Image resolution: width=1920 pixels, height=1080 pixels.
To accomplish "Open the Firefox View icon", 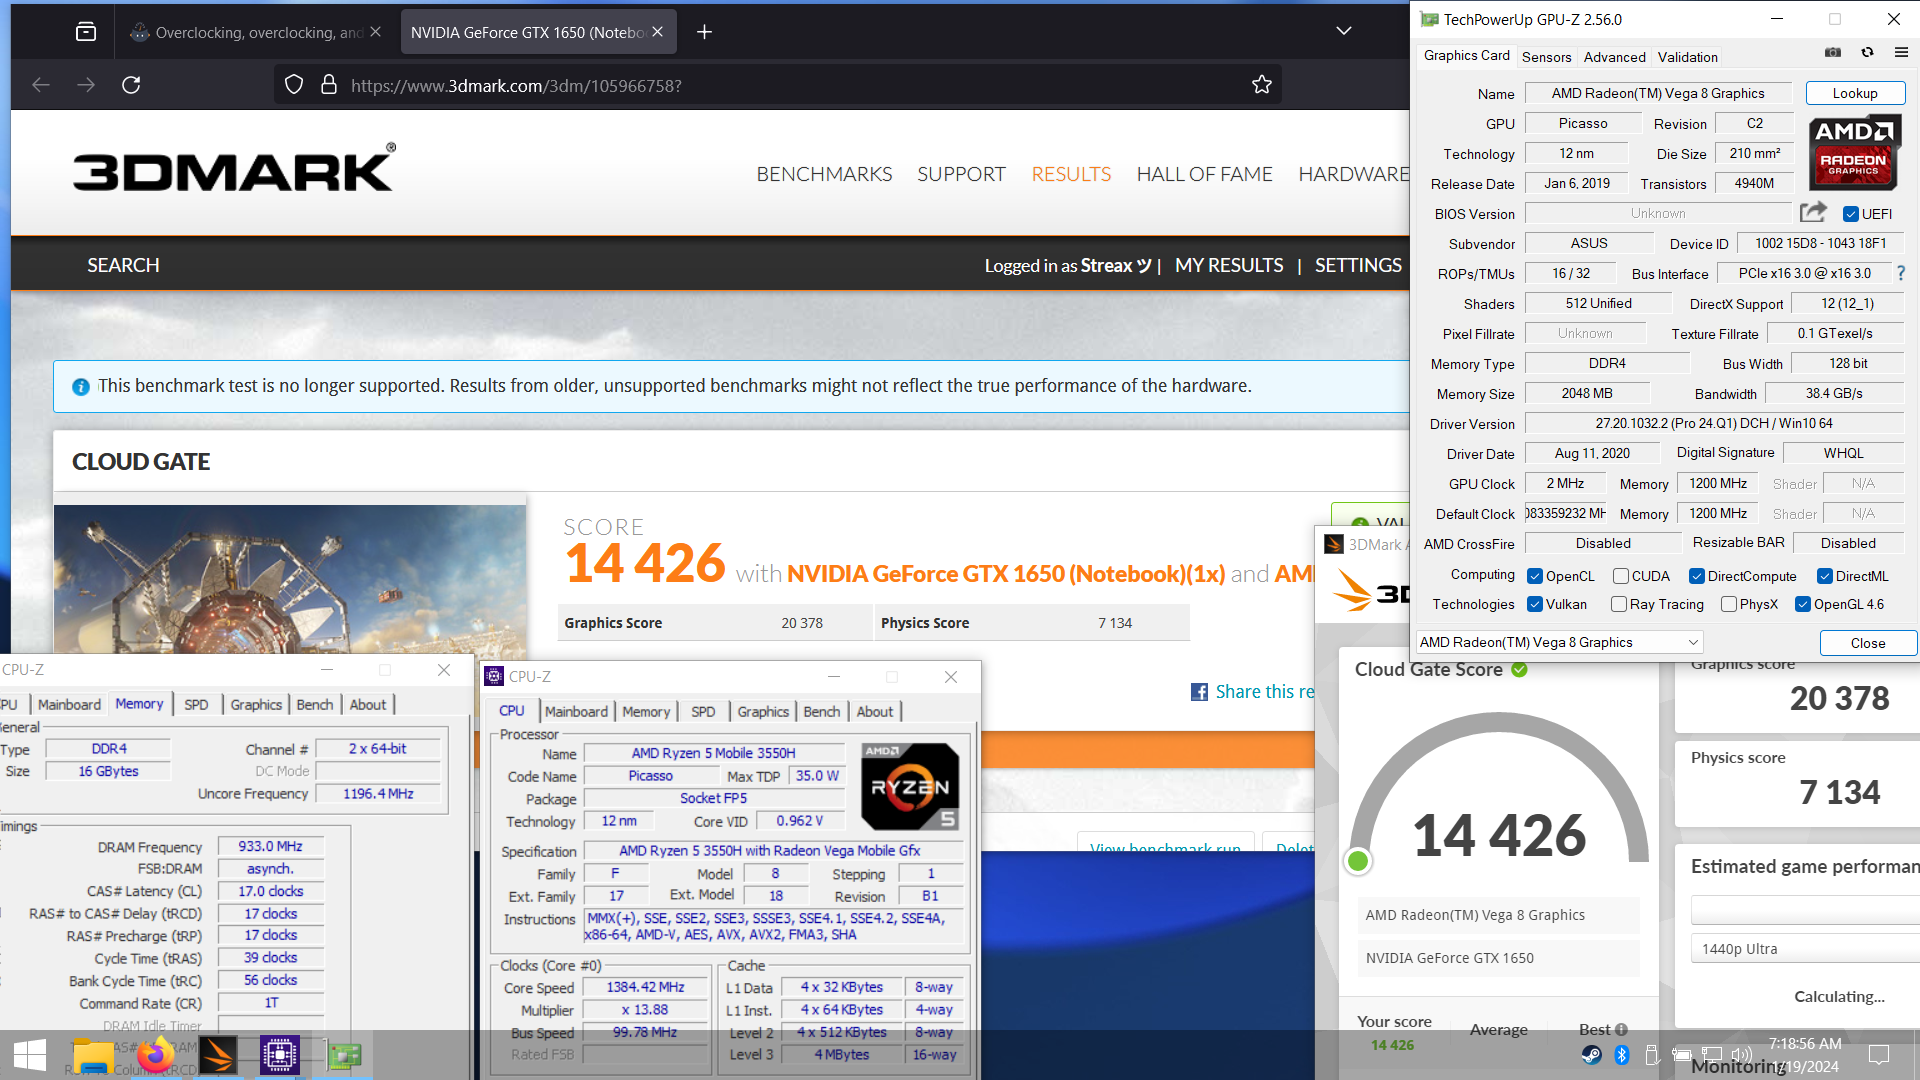I will [x=86, y=32].
